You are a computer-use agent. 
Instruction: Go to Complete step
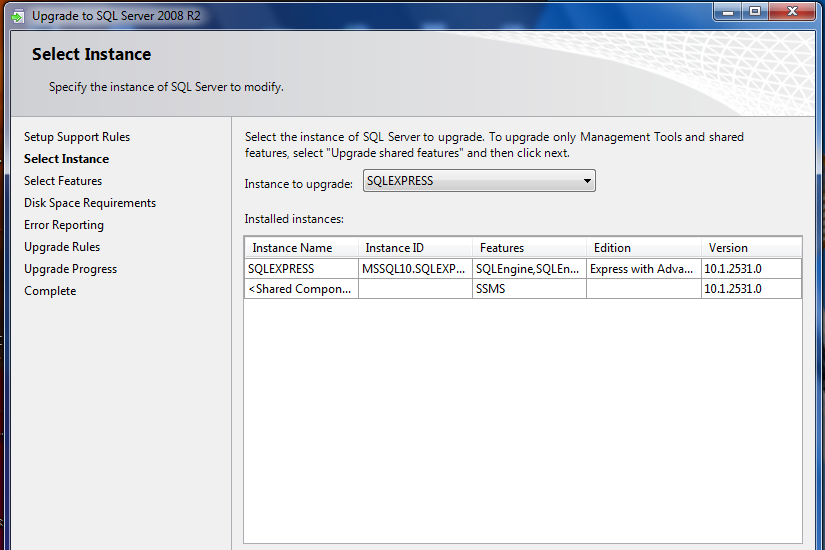pos(50,291)
